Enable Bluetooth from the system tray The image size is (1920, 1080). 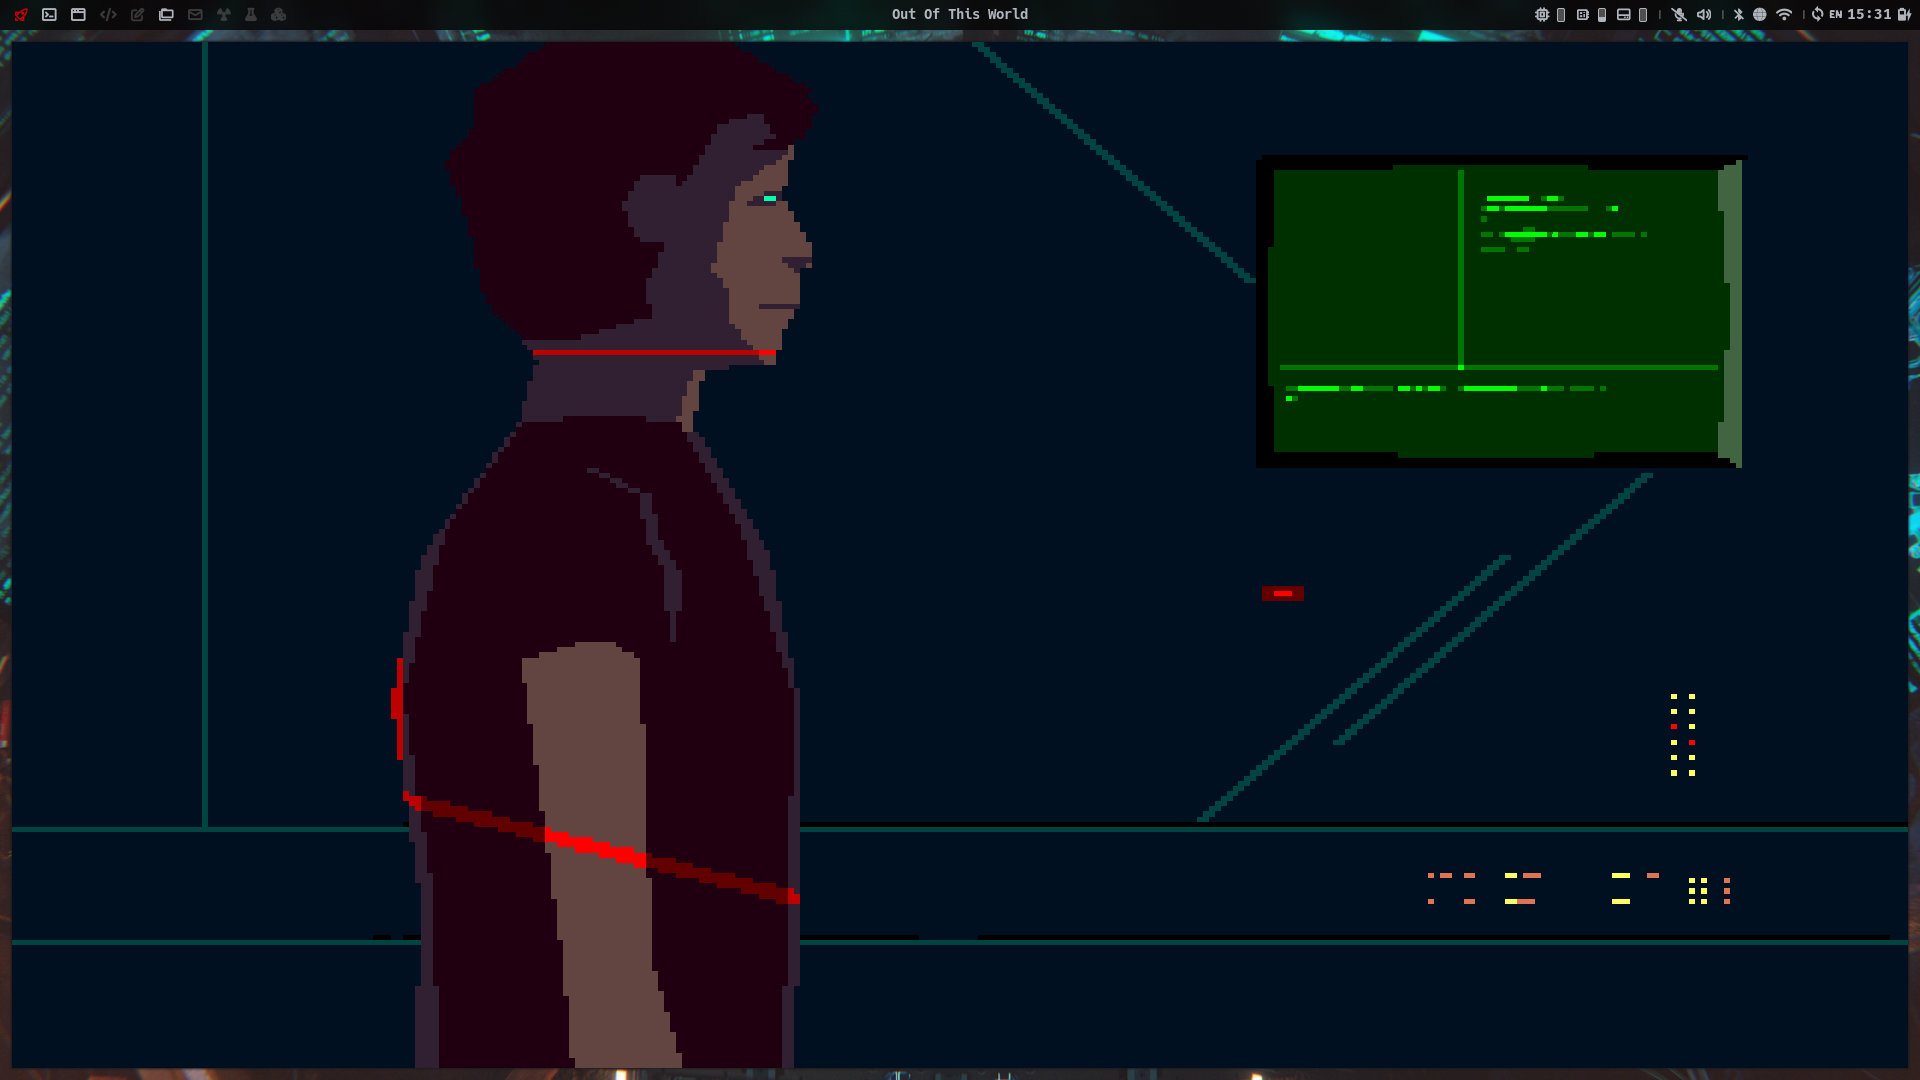point(1739,14)
